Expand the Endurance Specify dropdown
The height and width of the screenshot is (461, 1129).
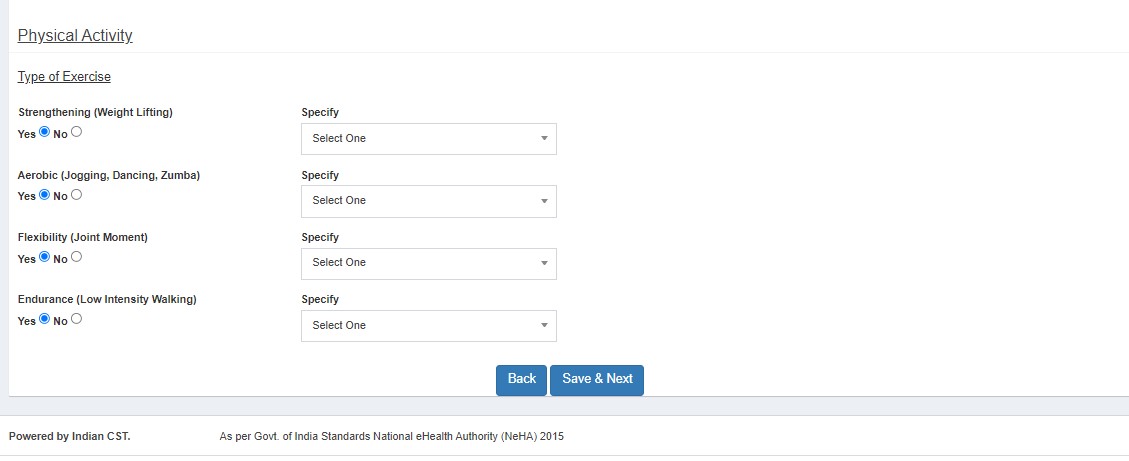(x=428, y=326)
